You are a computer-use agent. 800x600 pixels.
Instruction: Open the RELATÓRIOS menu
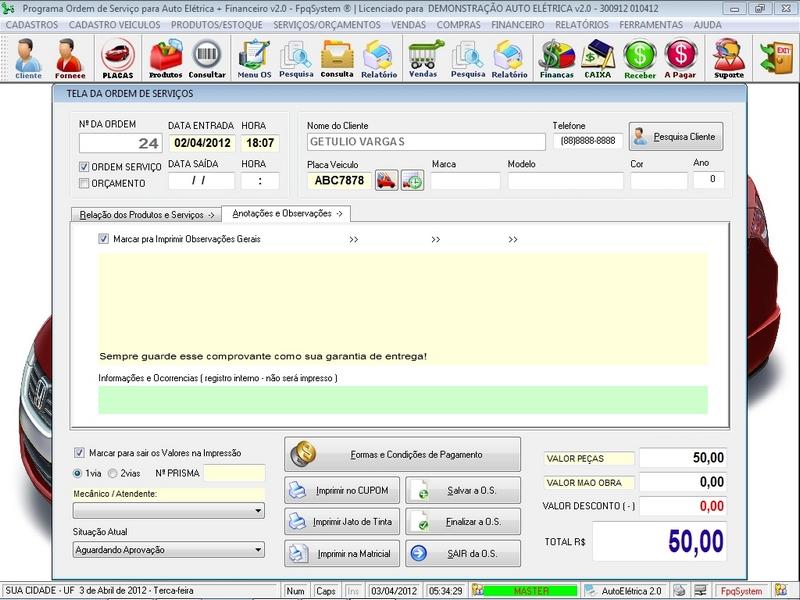(582, 24)
